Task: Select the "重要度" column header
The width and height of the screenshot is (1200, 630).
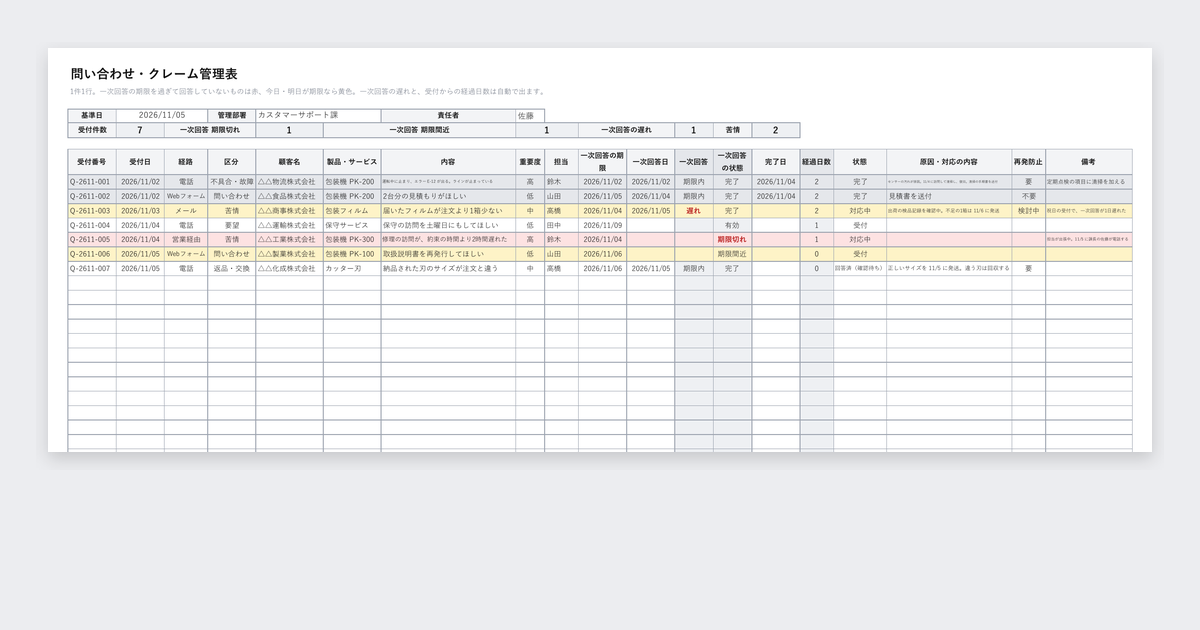Action: click(x=530, y=161)
